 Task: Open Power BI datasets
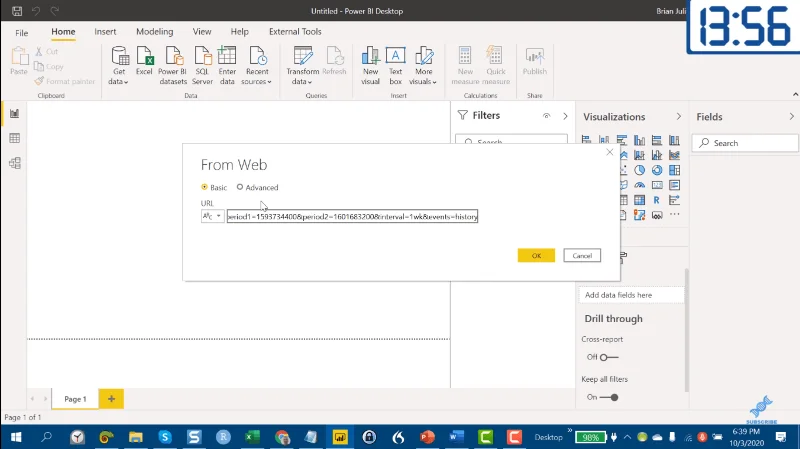click(172, 65)
